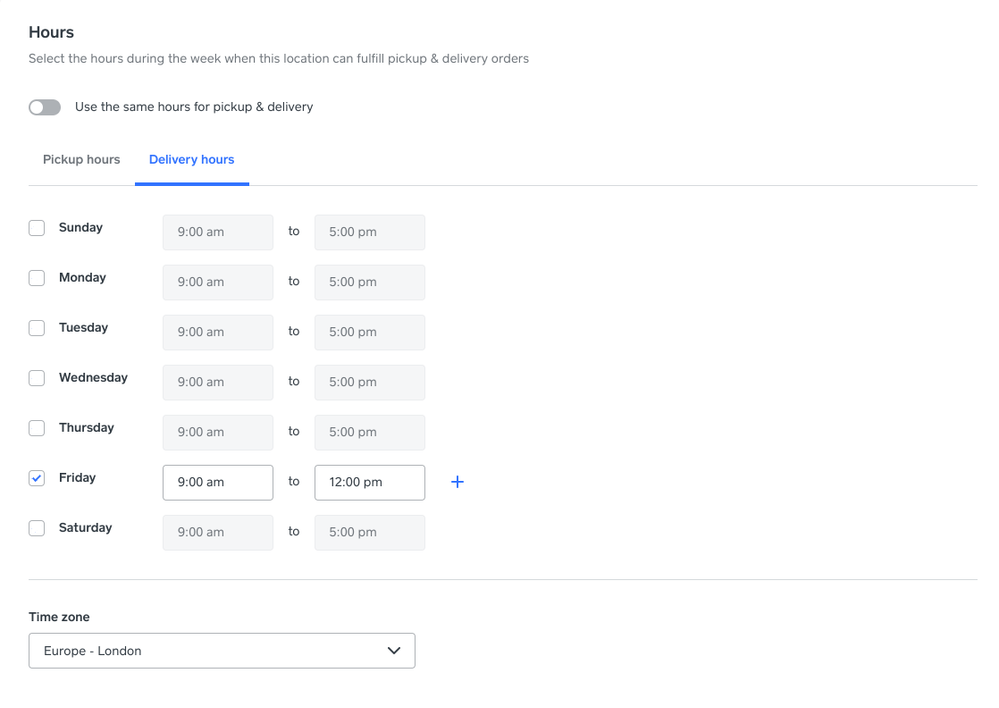Screen dimensions: 999x708
Task: Enable the Sunday checkbox
Action: pyautogui.click(x=37, y=228)
